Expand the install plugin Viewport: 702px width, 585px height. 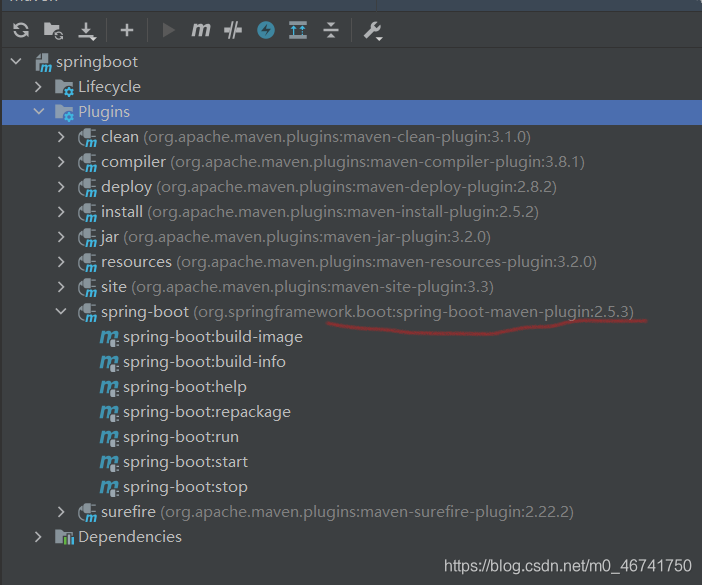pyautogui.click(x=61, y=212)
